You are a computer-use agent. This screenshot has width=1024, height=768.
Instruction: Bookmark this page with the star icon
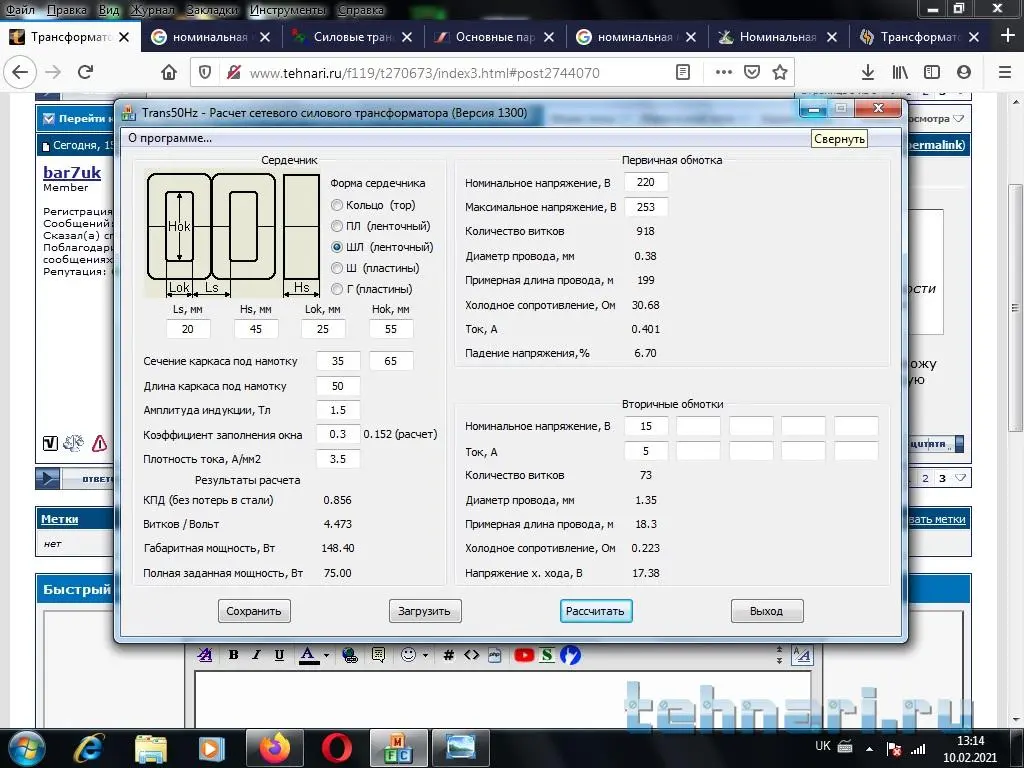click(780, 72)
